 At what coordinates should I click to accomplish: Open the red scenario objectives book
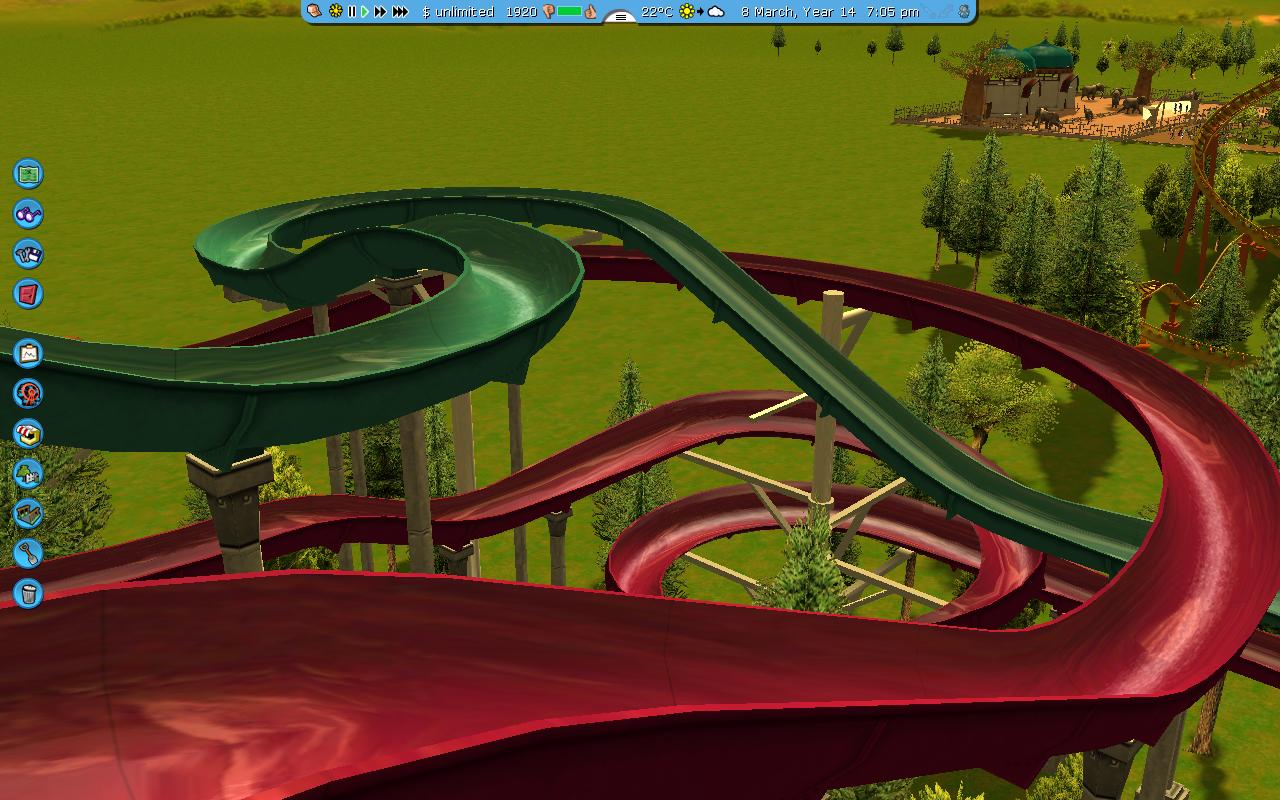28,293
